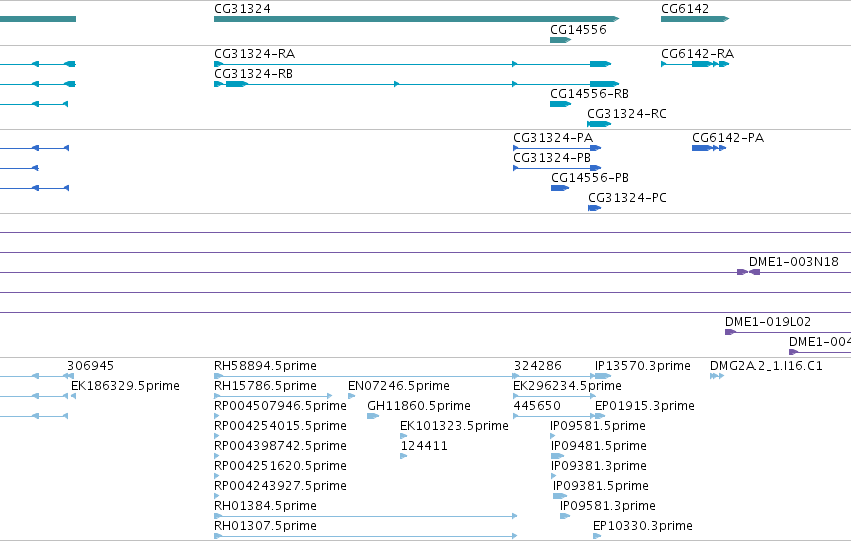Screen dimensions: 851x541
Task: Select EST EP10330.3prime
Action: [597, 536]
